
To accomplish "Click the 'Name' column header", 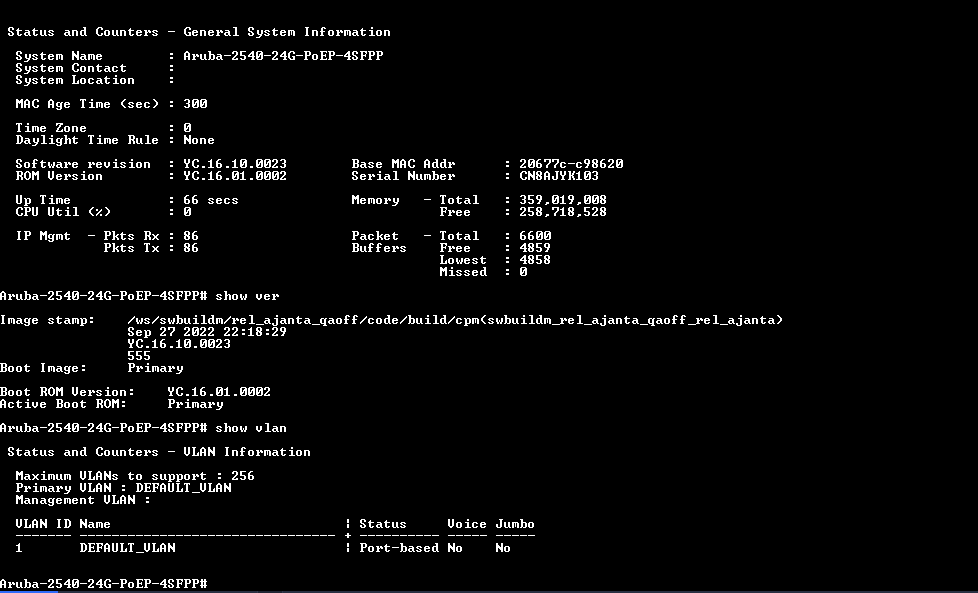I will pyautogui.click(x=95, y=524).
